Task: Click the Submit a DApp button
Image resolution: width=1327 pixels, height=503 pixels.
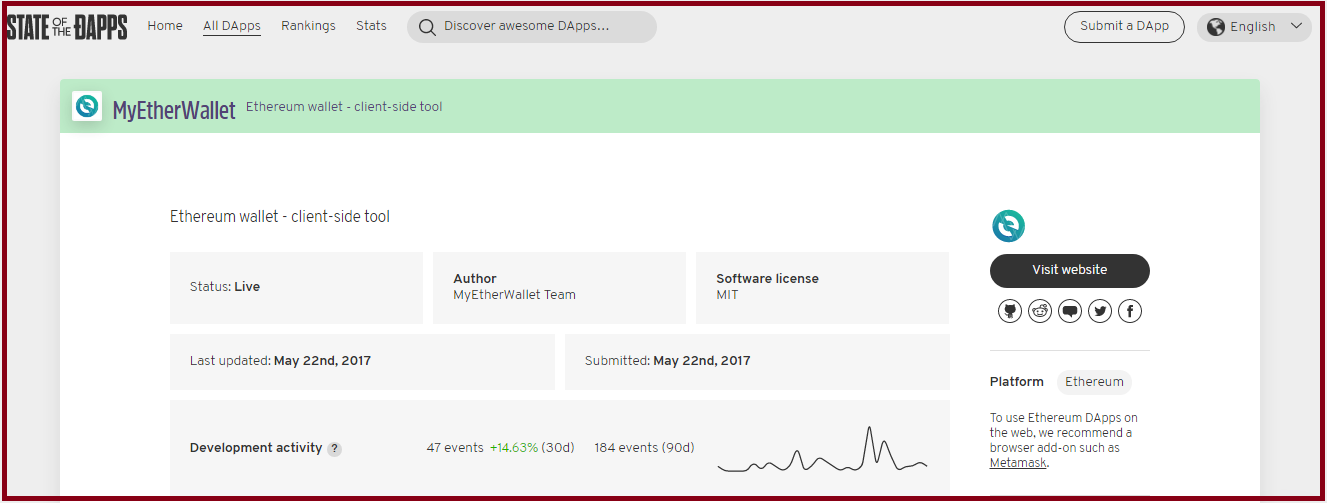Action: tap(1124, 27)
